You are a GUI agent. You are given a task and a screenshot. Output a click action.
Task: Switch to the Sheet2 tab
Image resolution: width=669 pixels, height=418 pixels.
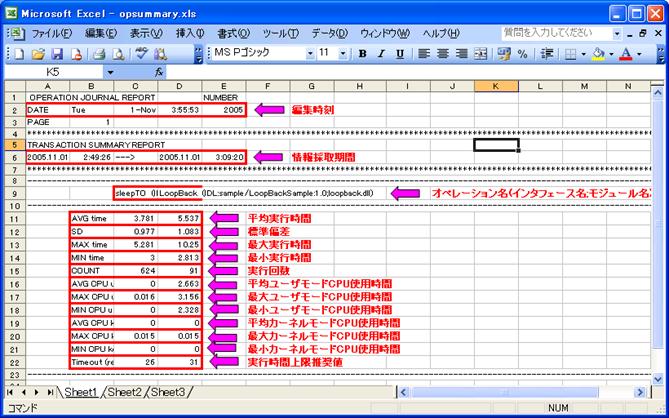pos(125,392)
